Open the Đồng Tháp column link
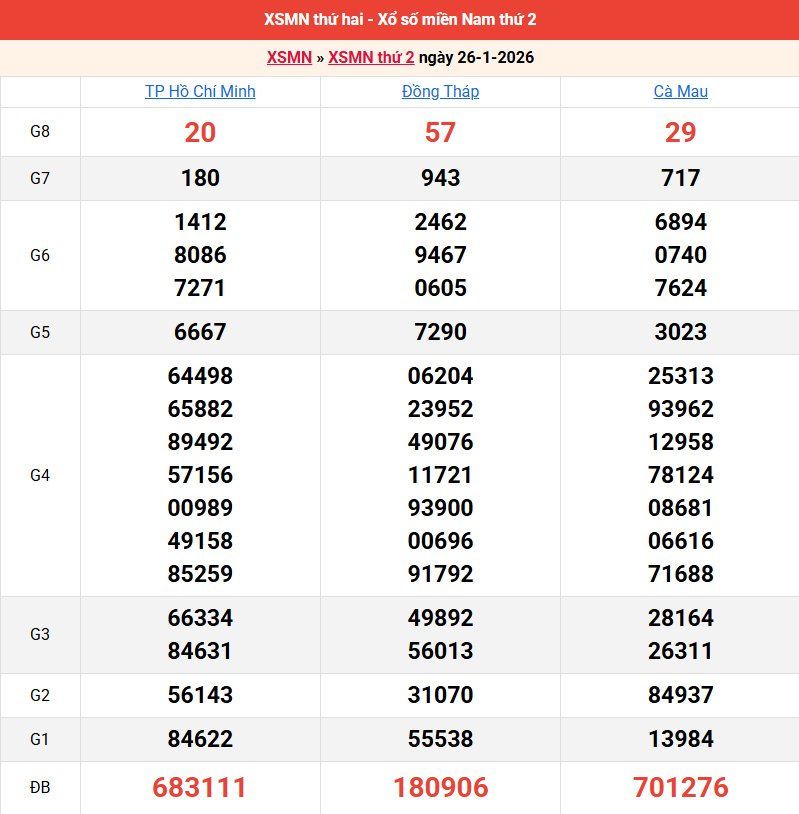This screenshot has height=814, width=799. pyautogui.click(x=440, y=92)
